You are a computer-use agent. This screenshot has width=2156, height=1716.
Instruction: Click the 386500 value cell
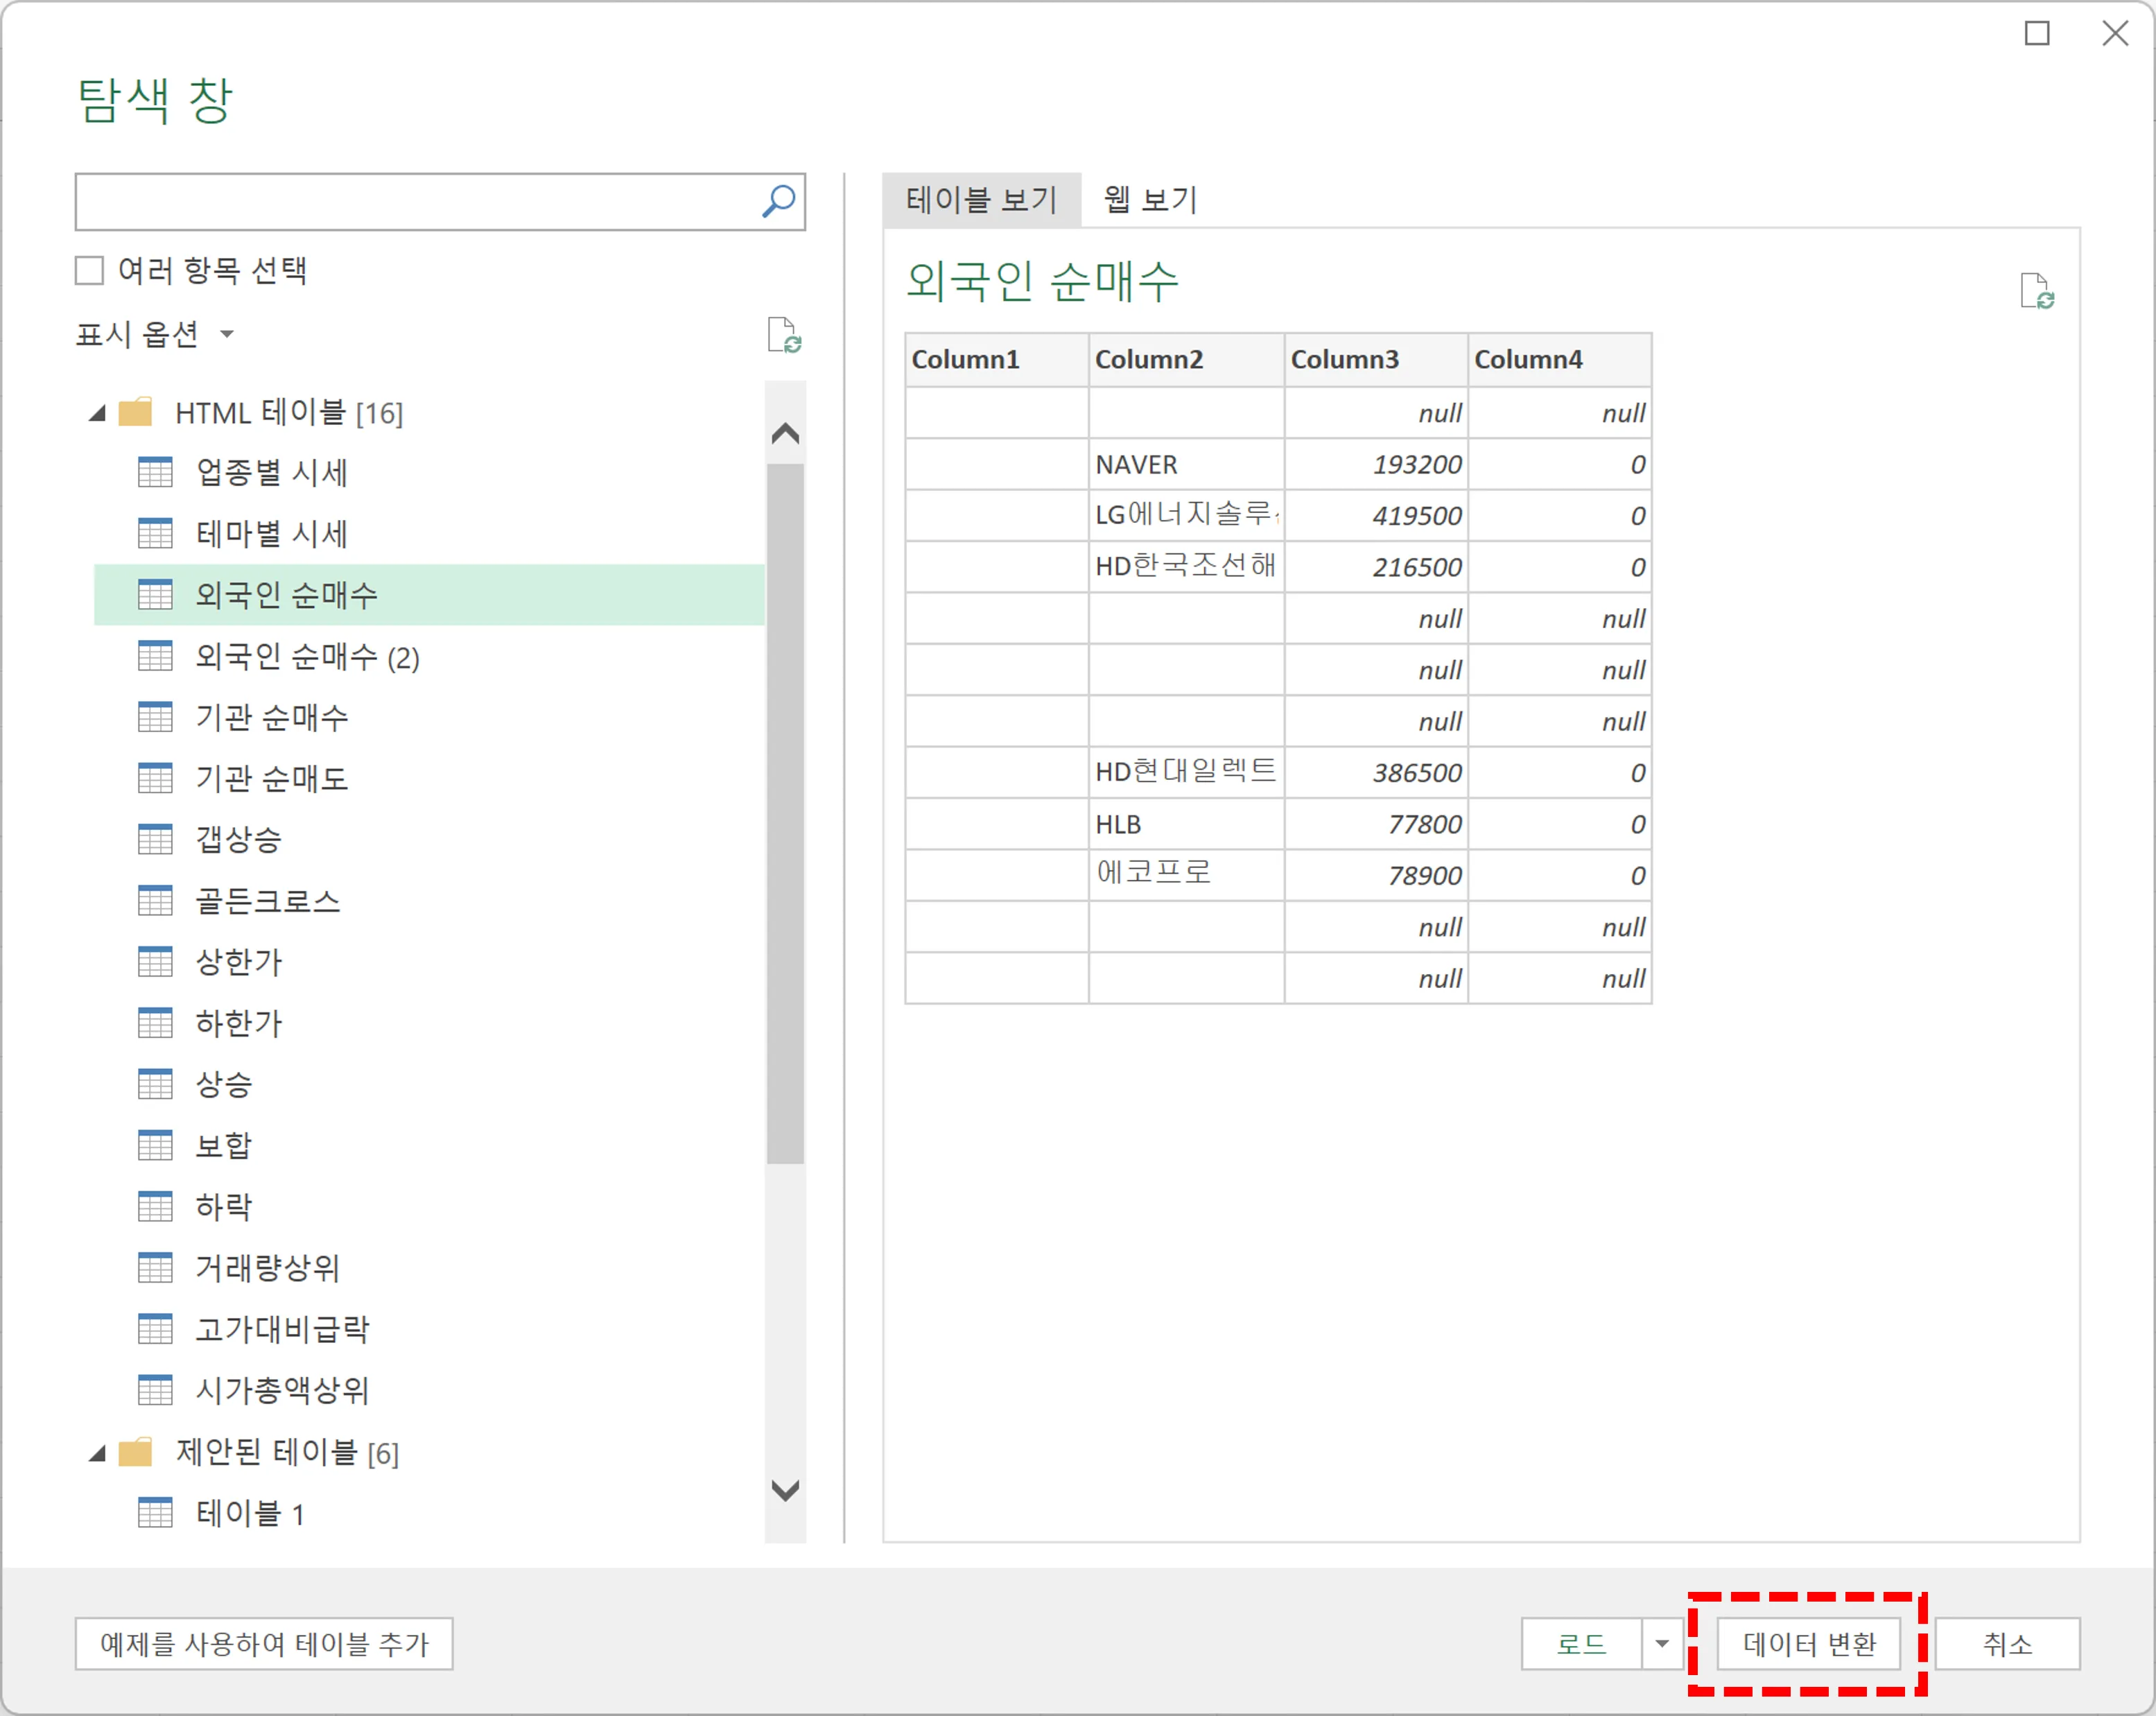[x=1376, y=772]
